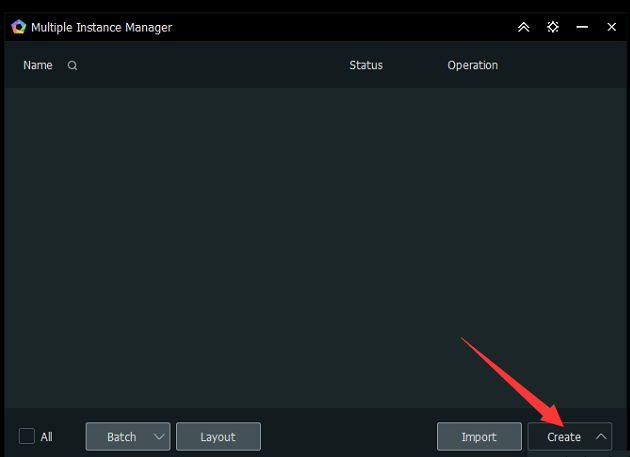The image size is (630, 457).
Task: Click the All label beside the checkbox
Action: (x=47, y=437)
